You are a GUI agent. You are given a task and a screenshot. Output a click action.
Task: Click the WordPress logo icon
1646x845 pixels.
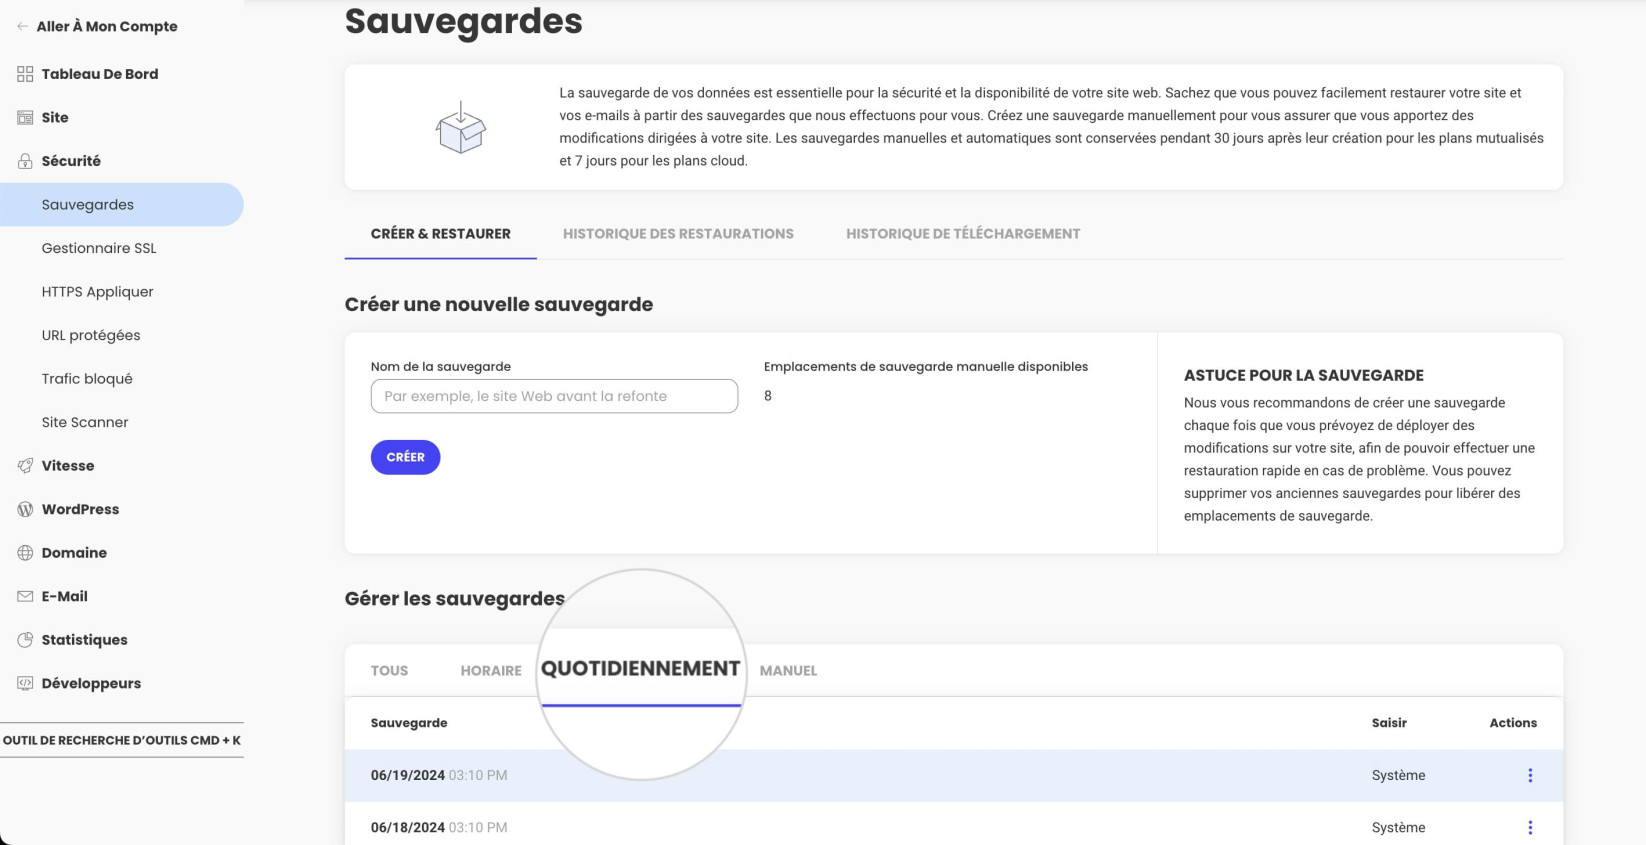tap(25, 509)
